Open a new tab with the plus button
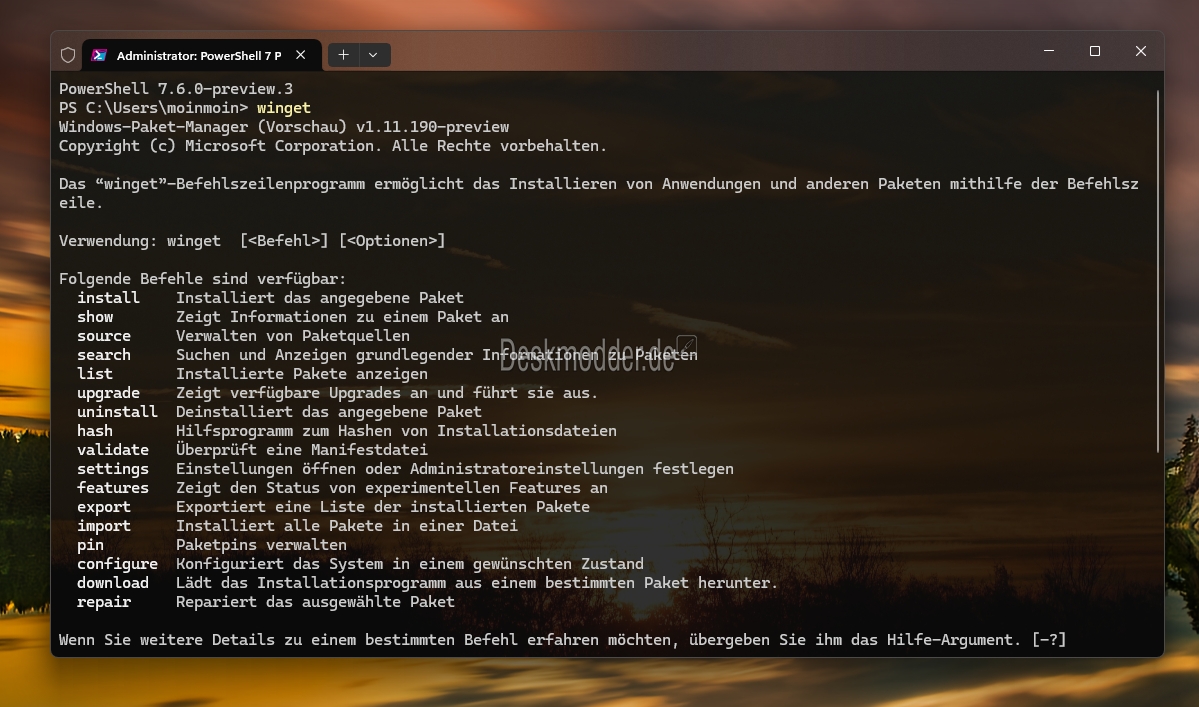The height and width of the screenshot is (707, 1199). tap(343, 55)
